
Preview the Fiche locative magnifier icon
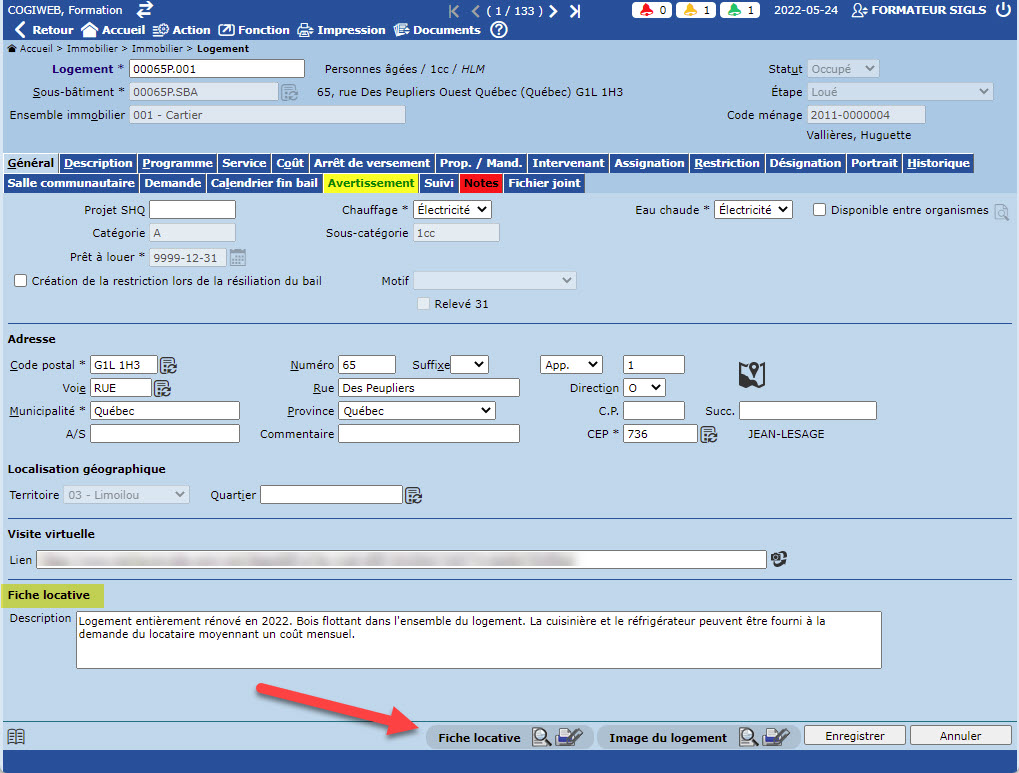click(x=541, y=738)
